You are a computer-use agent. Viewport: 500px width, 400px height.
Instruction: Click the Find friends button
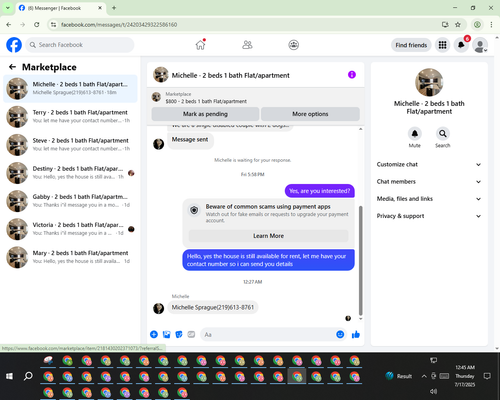[411, 45]
